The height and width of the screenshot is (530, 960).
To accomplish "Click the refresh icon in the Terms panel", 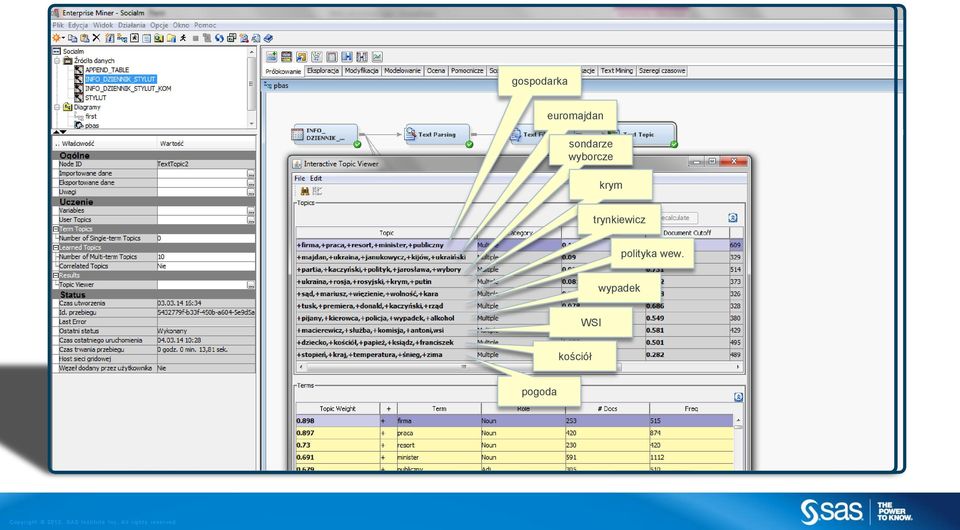I will click(738, 397).
